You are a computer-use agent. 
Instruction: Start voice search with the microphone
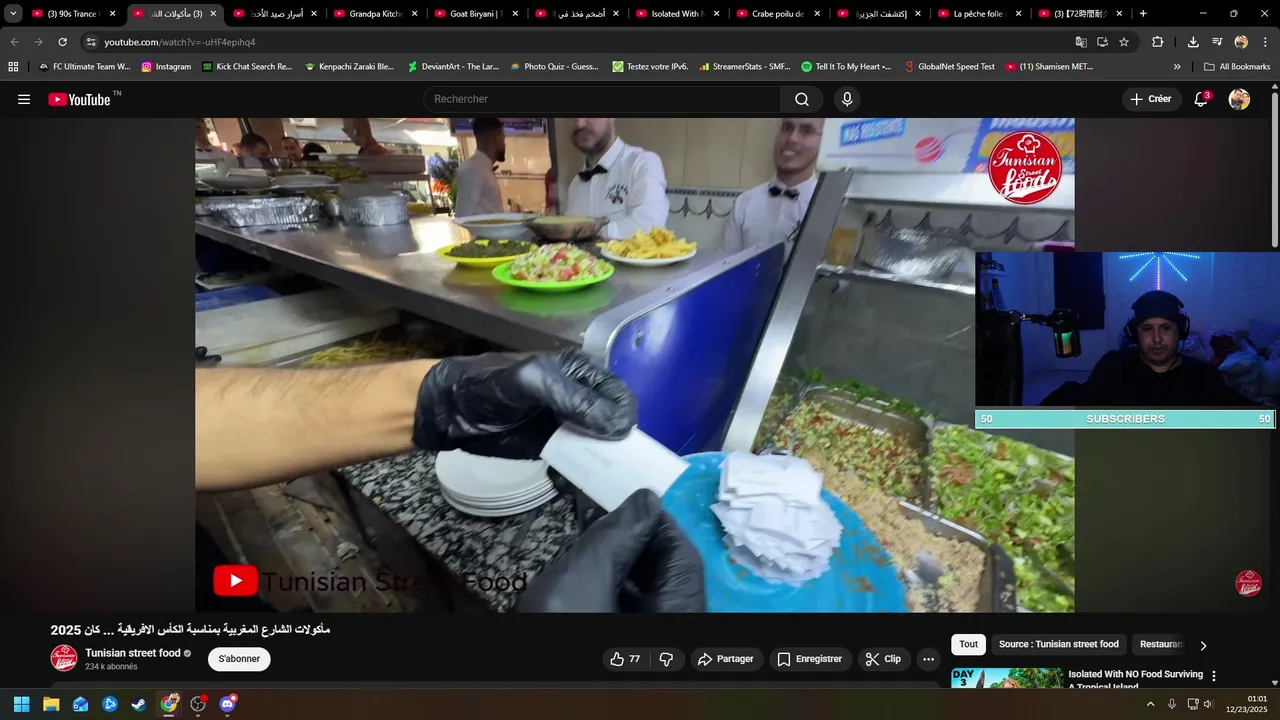click(x=847, y=99)
